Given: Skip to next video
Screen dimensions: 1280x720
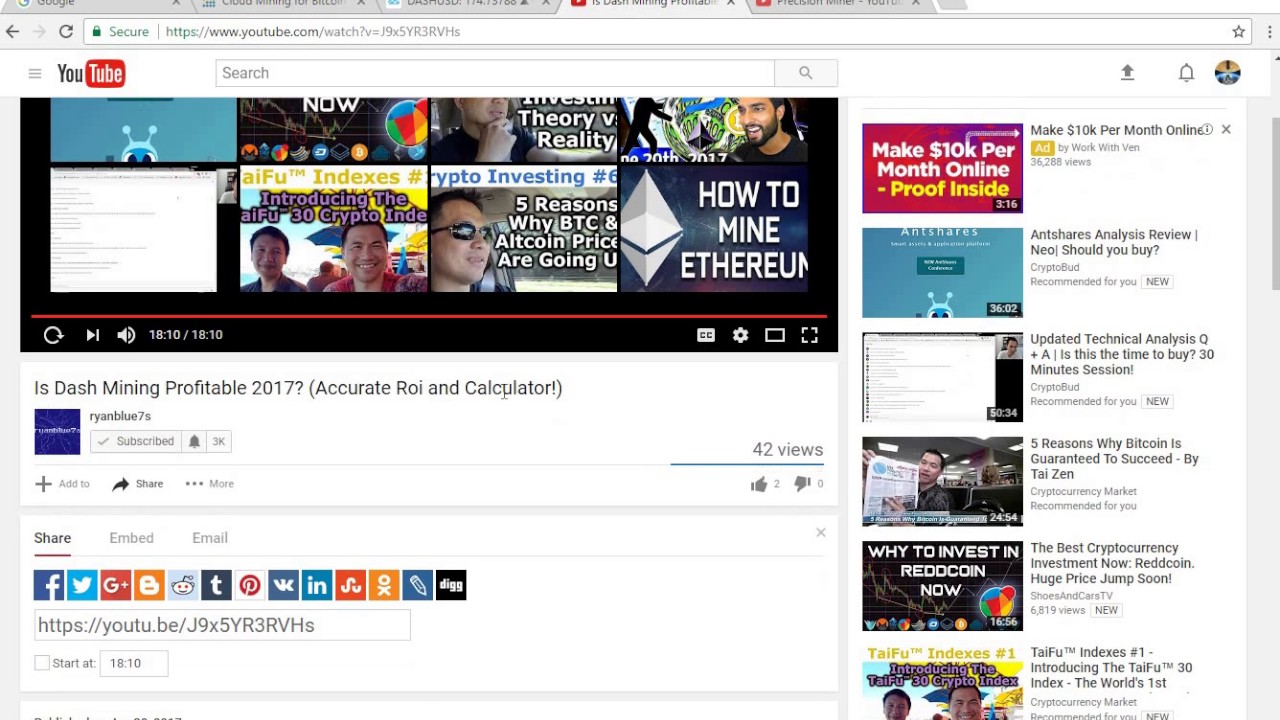Looking at the screenshot, I should coord(92,335).
